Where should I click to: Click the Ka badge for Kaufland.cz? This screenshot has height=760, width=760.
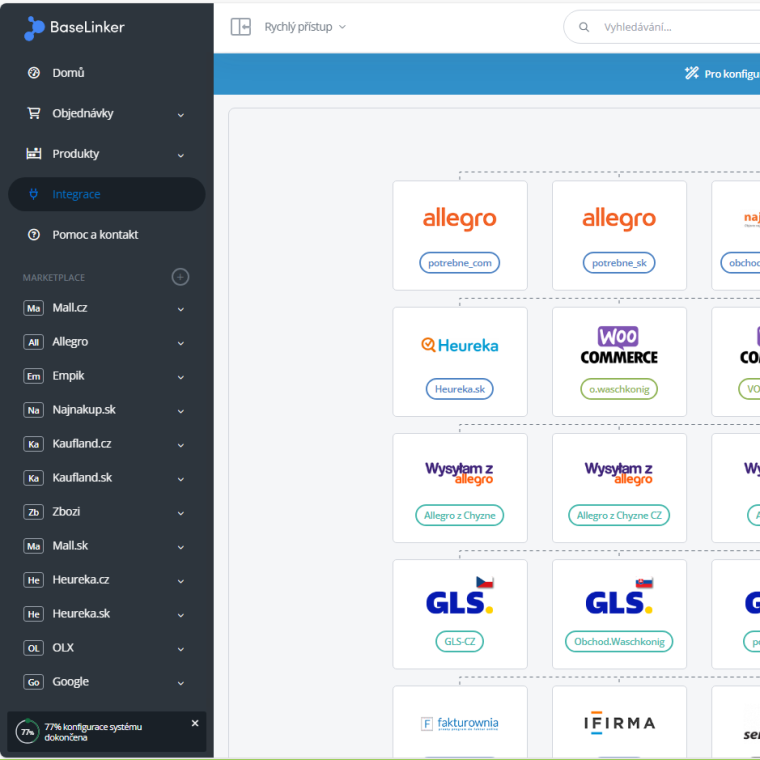coord(33,444)
